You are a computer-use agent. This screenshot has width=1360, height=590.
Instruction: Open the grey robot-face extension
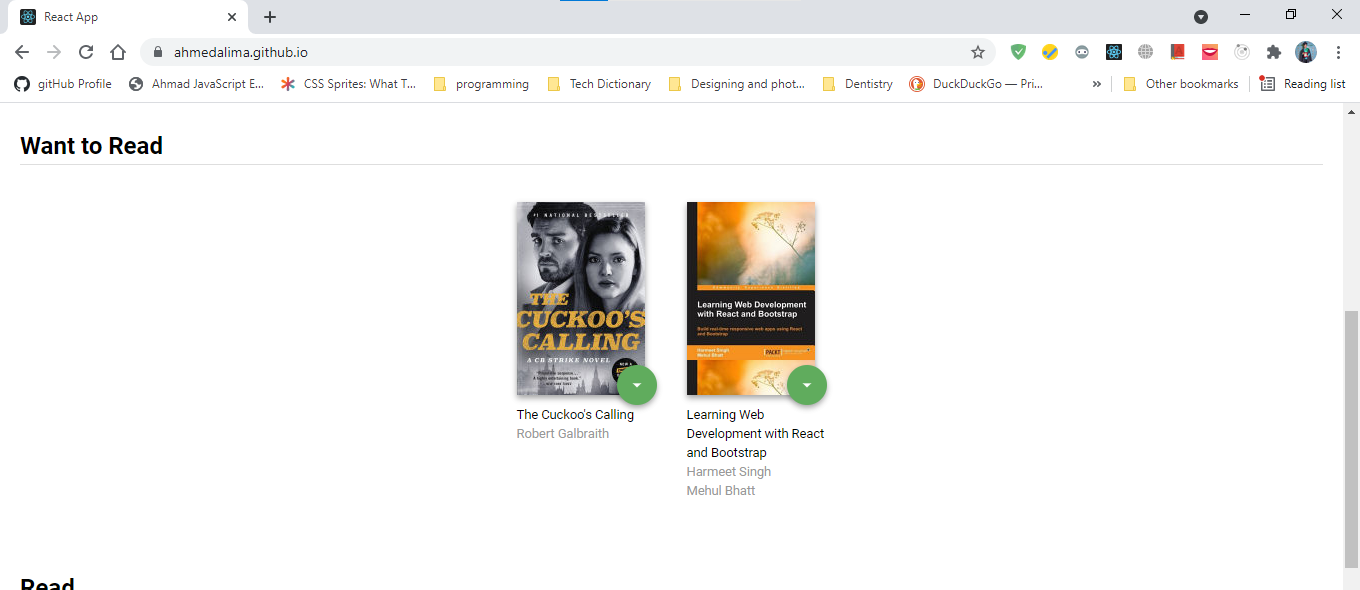point(1082,52)
